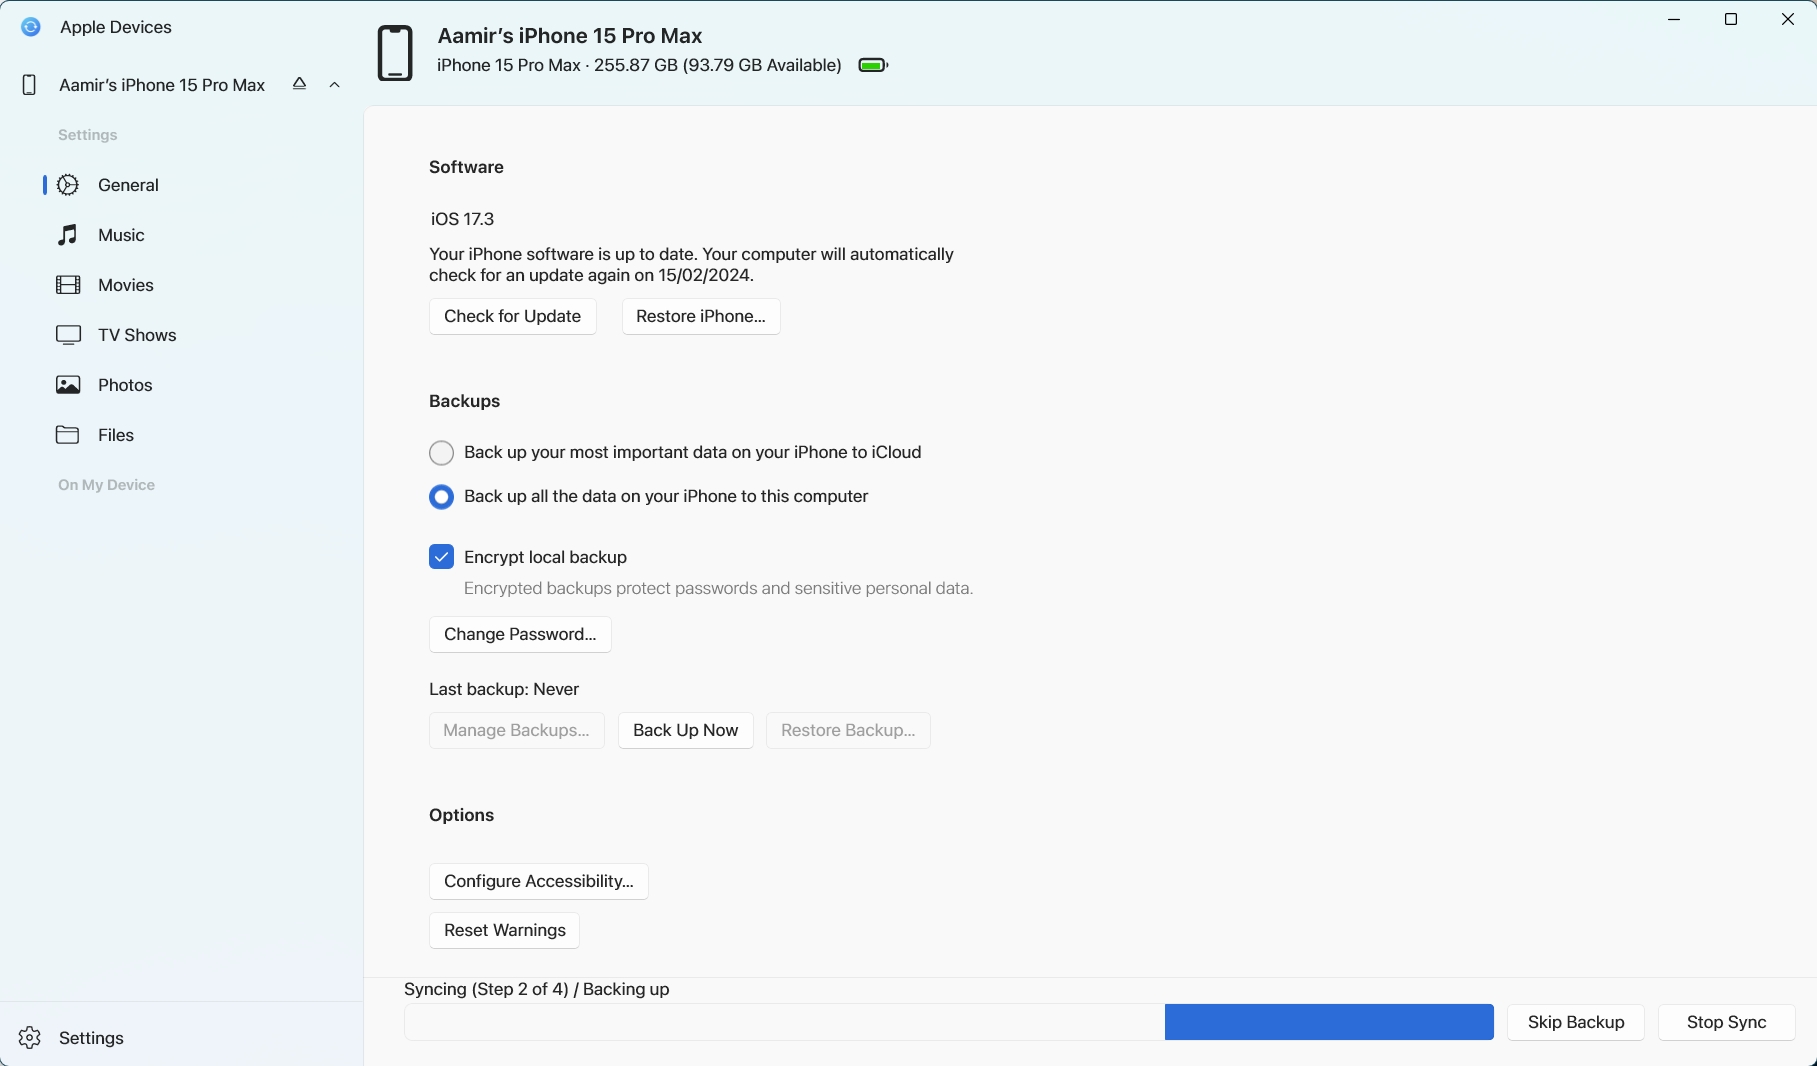Click the Movies film strip icon

[68, 285]
